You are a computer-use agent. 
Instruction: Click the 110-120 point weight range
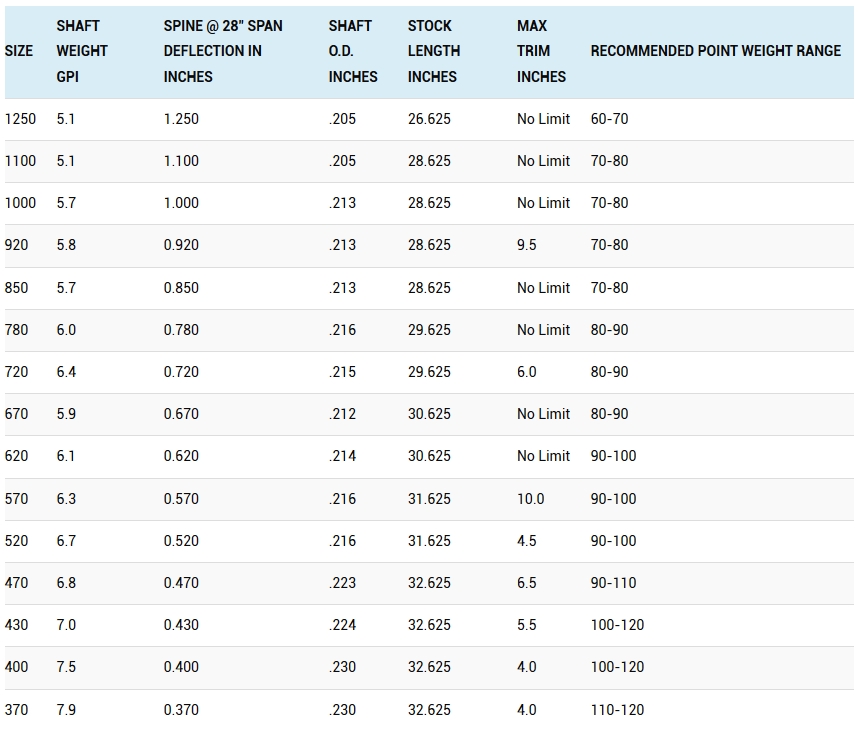(617, 710)
